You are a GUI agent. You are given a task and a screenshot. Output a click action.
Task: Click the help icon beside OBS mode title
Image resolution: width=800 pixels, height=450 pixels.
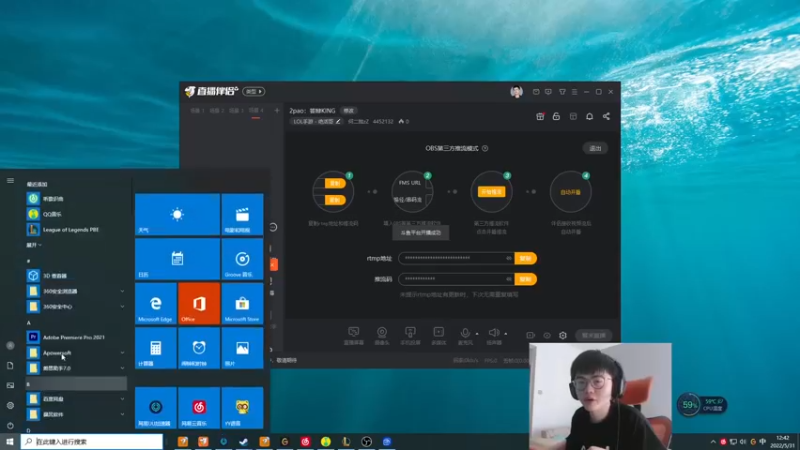[485, 148]
